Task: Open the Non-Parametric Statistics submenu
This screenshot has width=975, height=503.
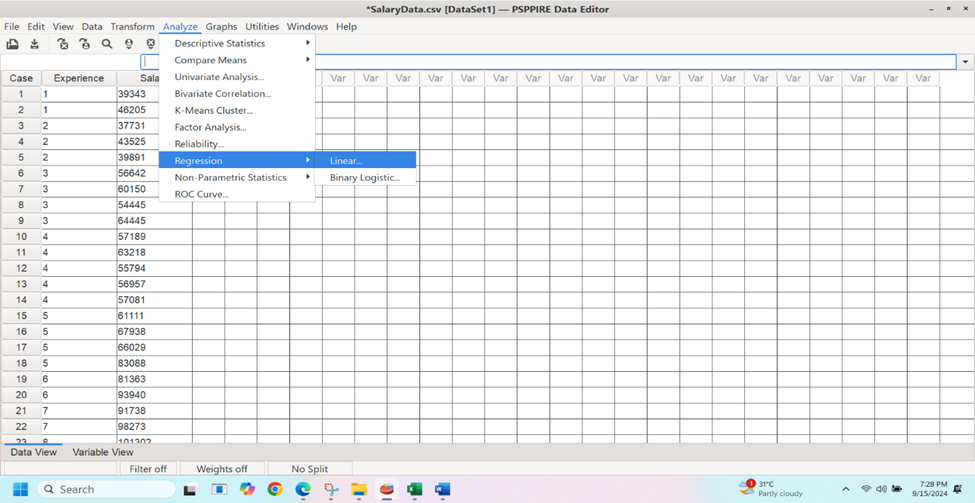Action: click(x=237, y=177)
